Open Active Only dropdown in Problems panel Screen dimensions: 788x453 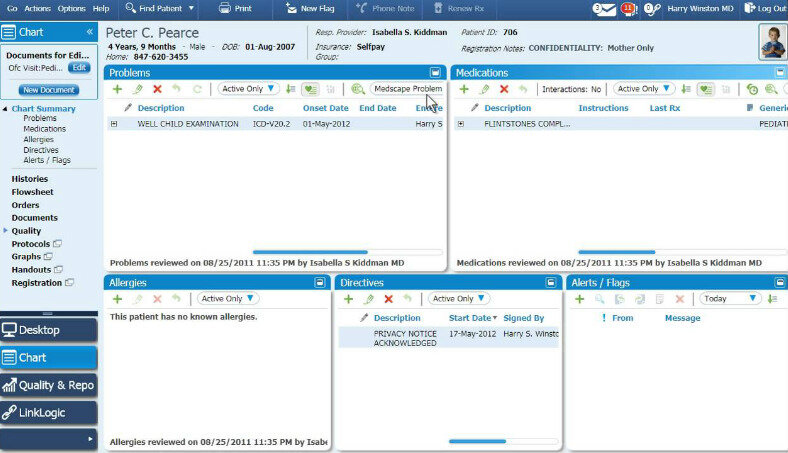(248, 90)
